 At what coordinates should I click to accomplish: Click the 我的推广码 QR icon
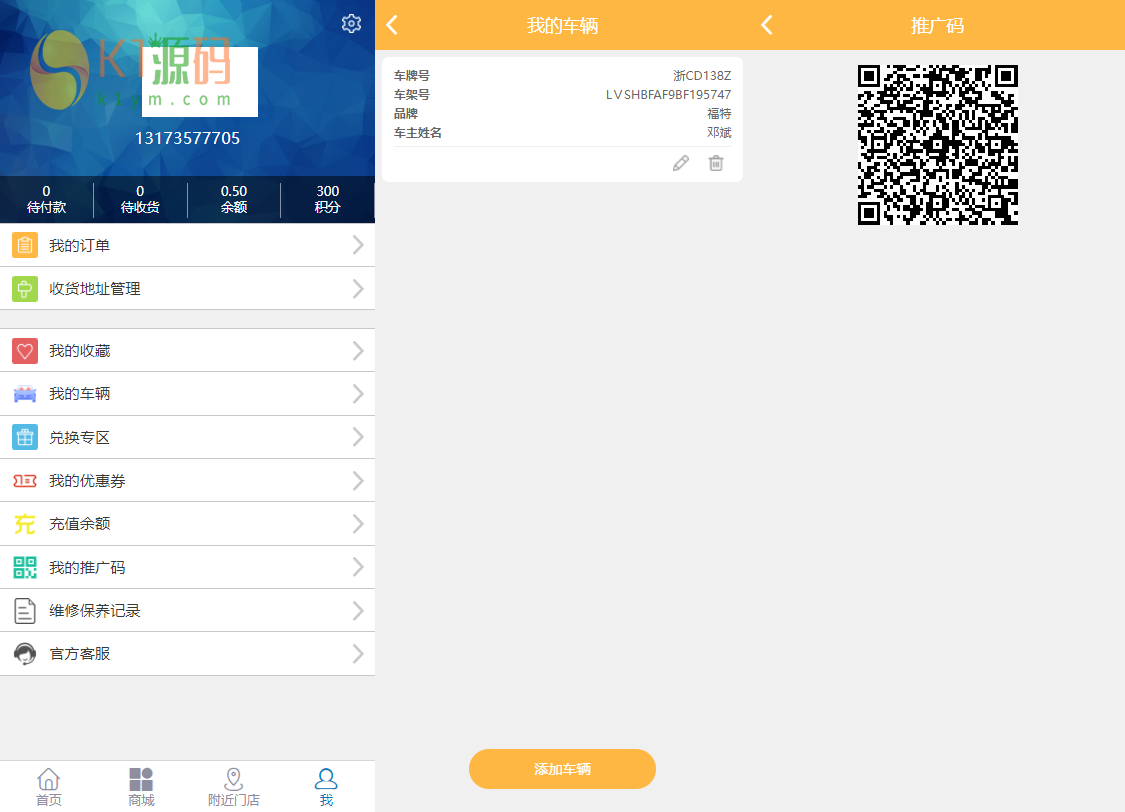pyautogui.click(x=25, y=567)
